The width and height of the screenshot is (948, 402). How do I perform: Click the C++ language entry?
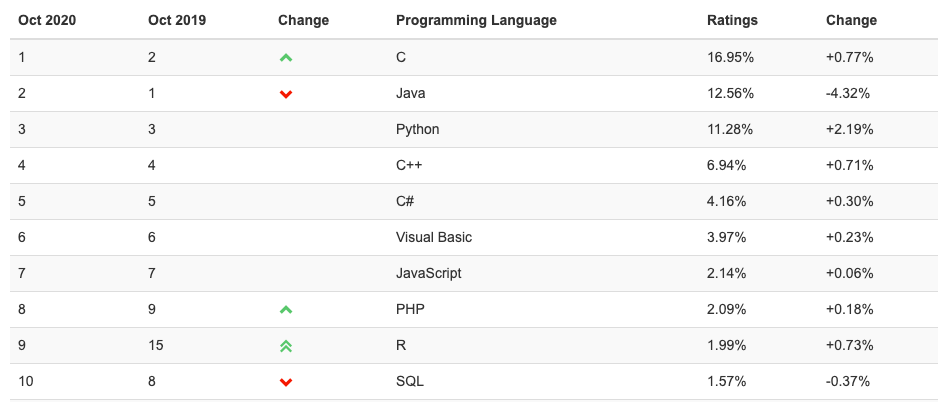(409, 166)
